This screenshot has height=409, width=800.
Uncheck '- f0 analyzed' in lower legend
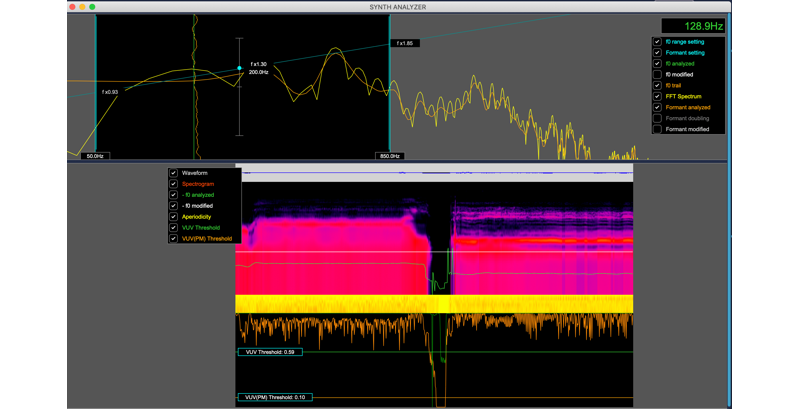[x=173, y=195]
